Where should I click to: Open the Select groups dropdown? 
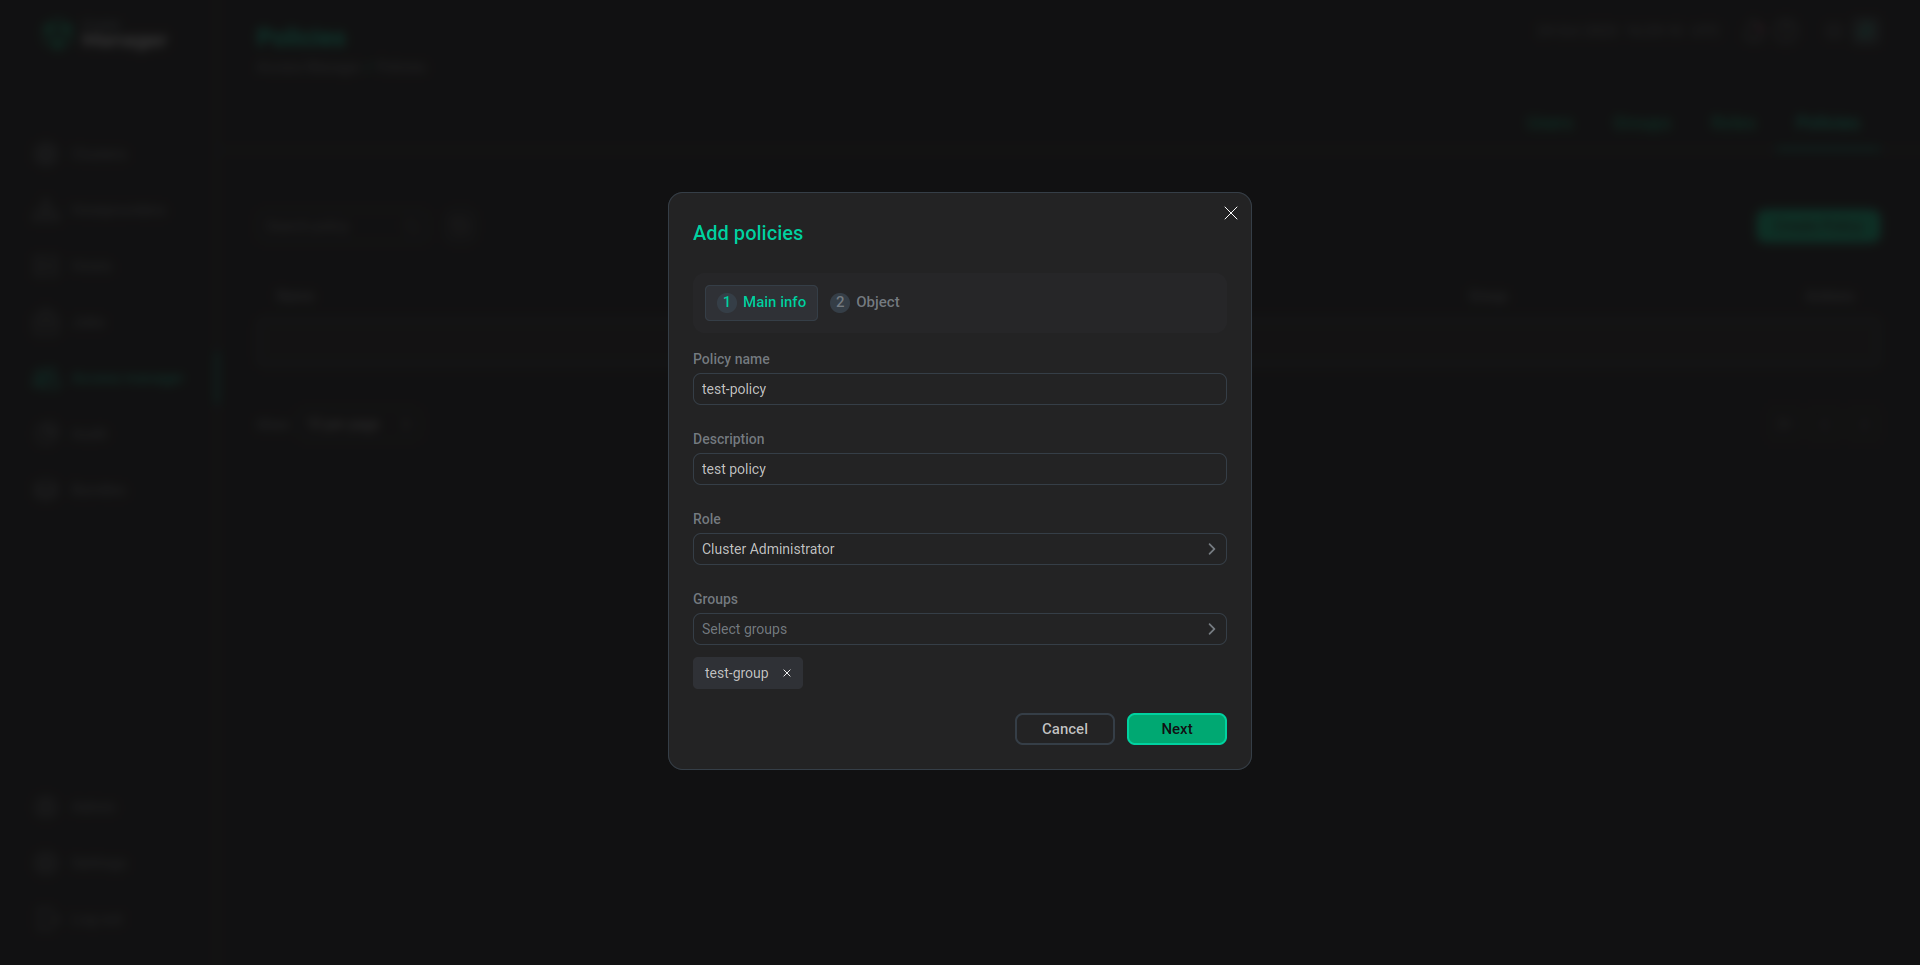click(959, 629)
